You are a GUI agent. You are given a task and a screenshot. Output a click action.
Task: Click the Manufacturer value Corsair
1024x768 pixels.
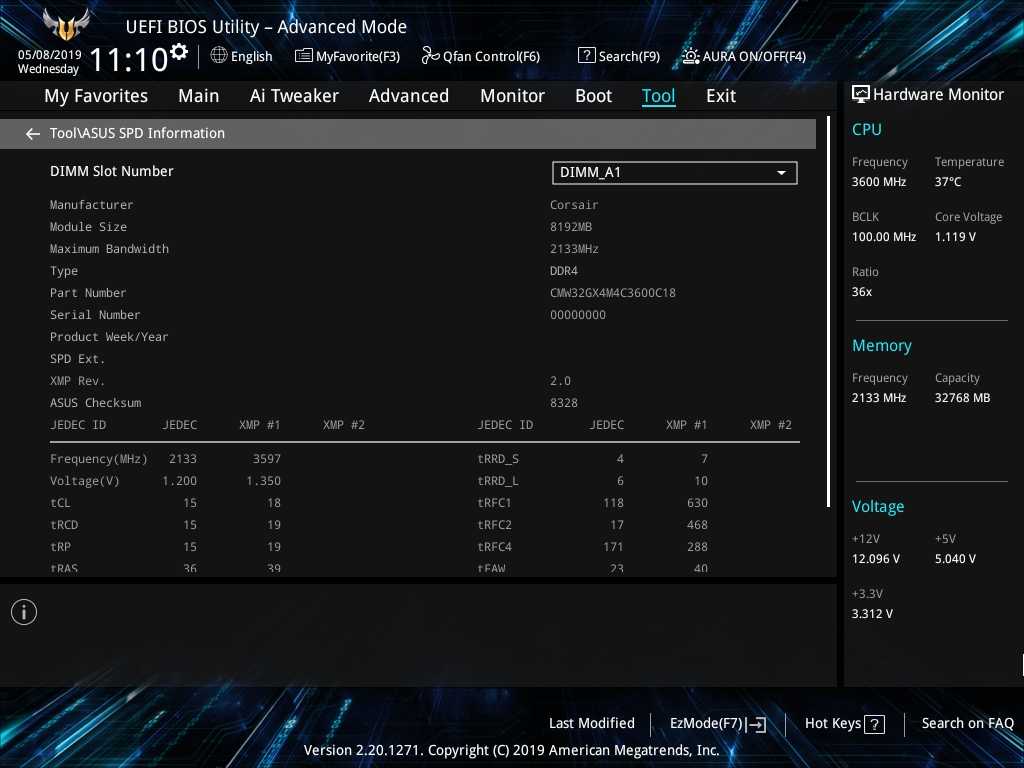(574, 205)
